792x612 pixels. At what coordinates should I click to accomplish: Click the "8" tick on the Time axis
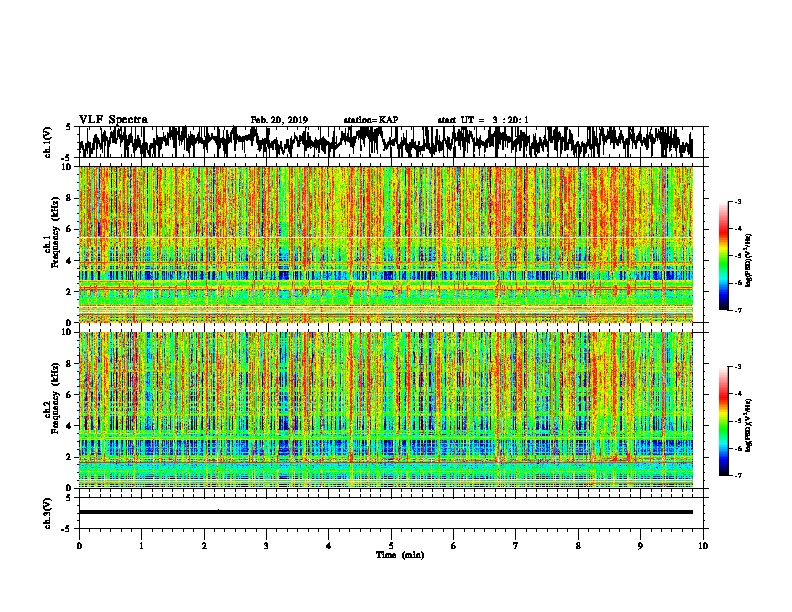click(578, 546)
